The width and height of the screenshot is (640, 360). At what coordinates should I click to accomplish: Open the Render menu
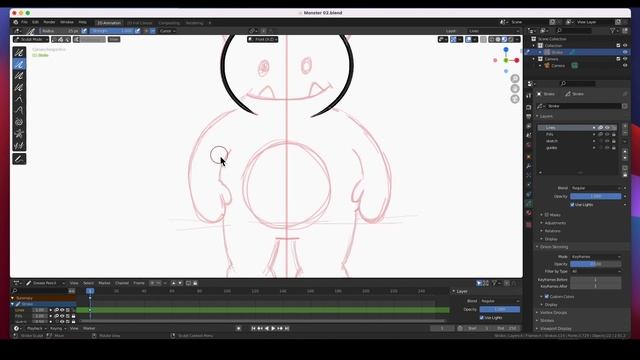(x=49, y=22)
